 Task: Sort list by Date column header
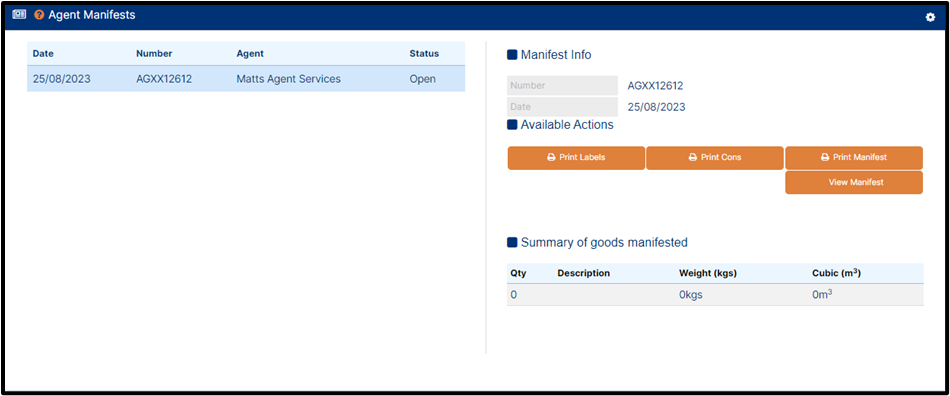43,53
